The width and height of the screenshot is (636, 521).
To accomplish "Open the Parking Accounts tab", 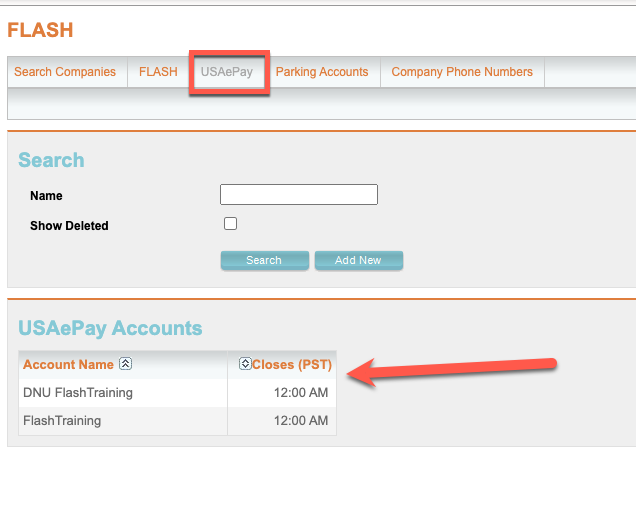I will [322, 72].
